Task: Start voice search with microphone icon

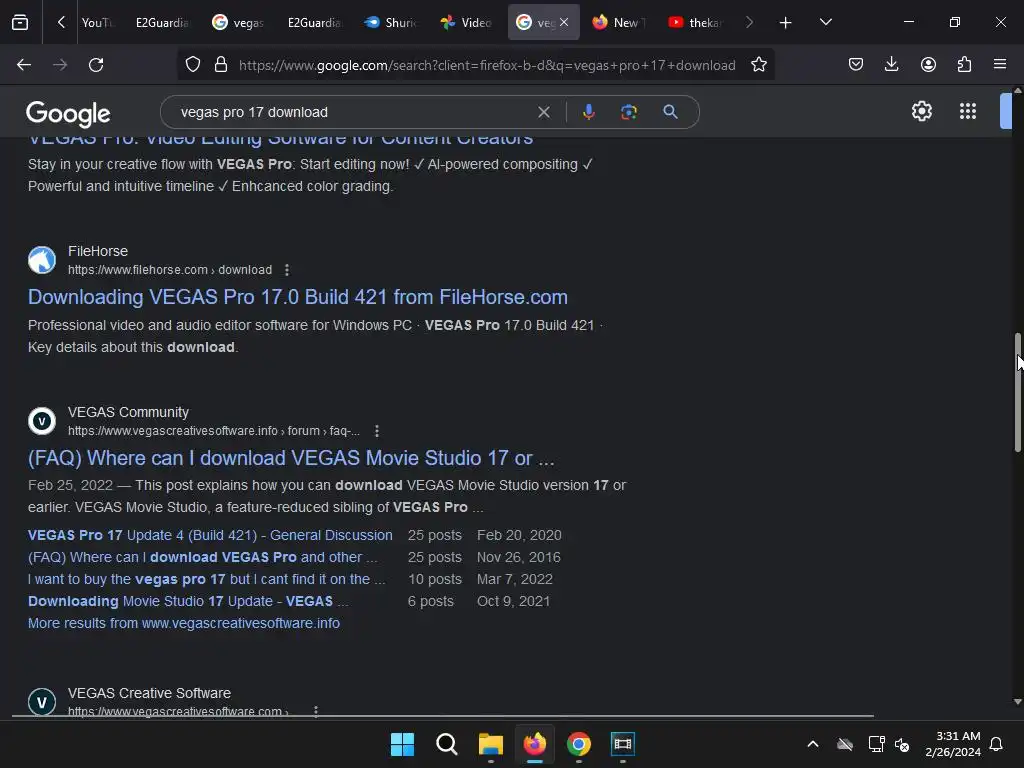Action: pyautogui.click(x=588, y=112)
